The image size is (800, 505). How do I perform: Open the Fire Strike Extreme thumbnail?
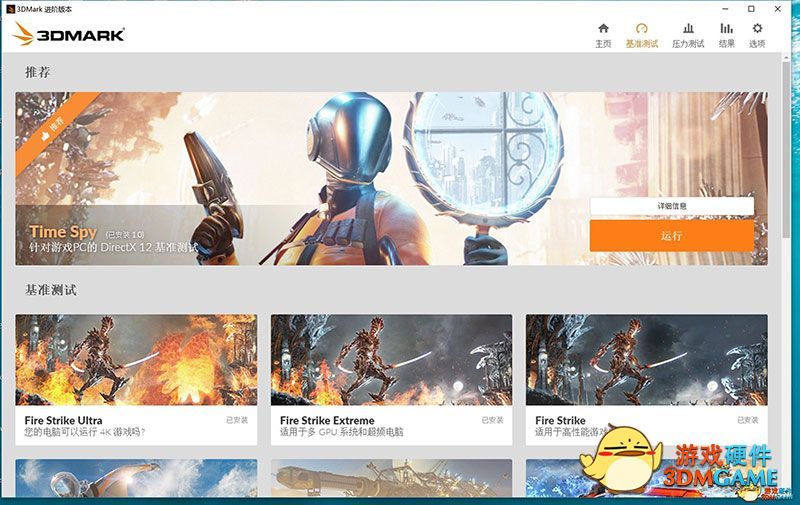coord(391,360)
